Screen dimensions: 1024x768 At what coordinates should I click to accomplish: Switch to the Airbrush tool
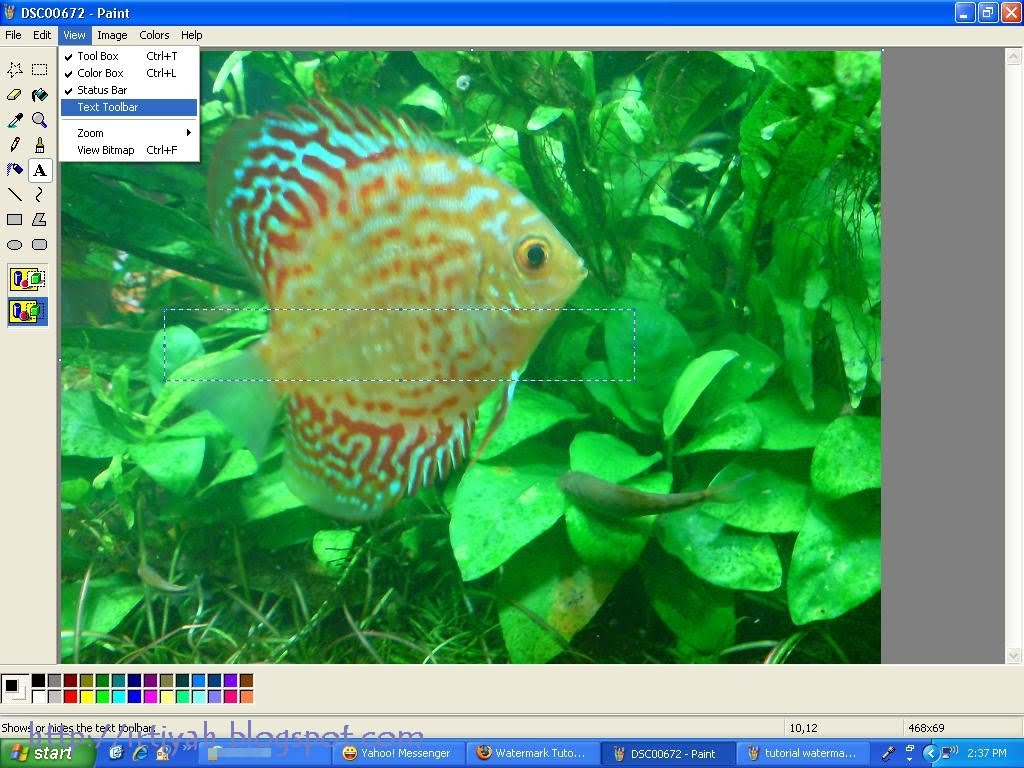(14, 170)
